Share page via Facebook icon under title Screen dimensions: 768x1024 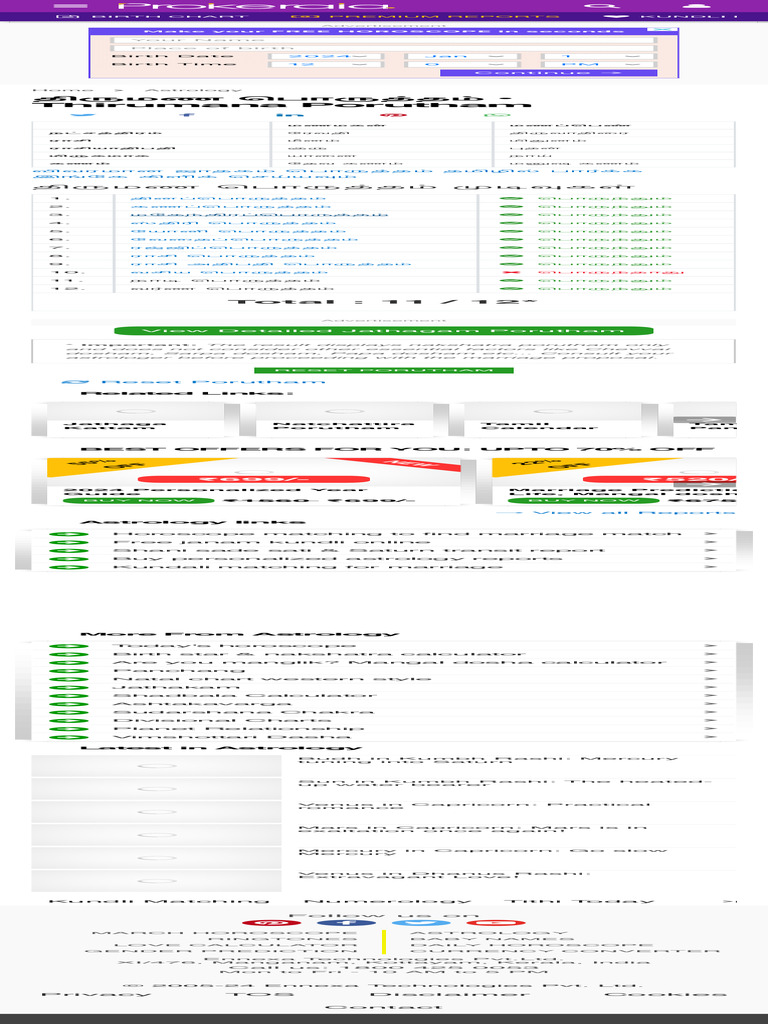coord(187,115)
